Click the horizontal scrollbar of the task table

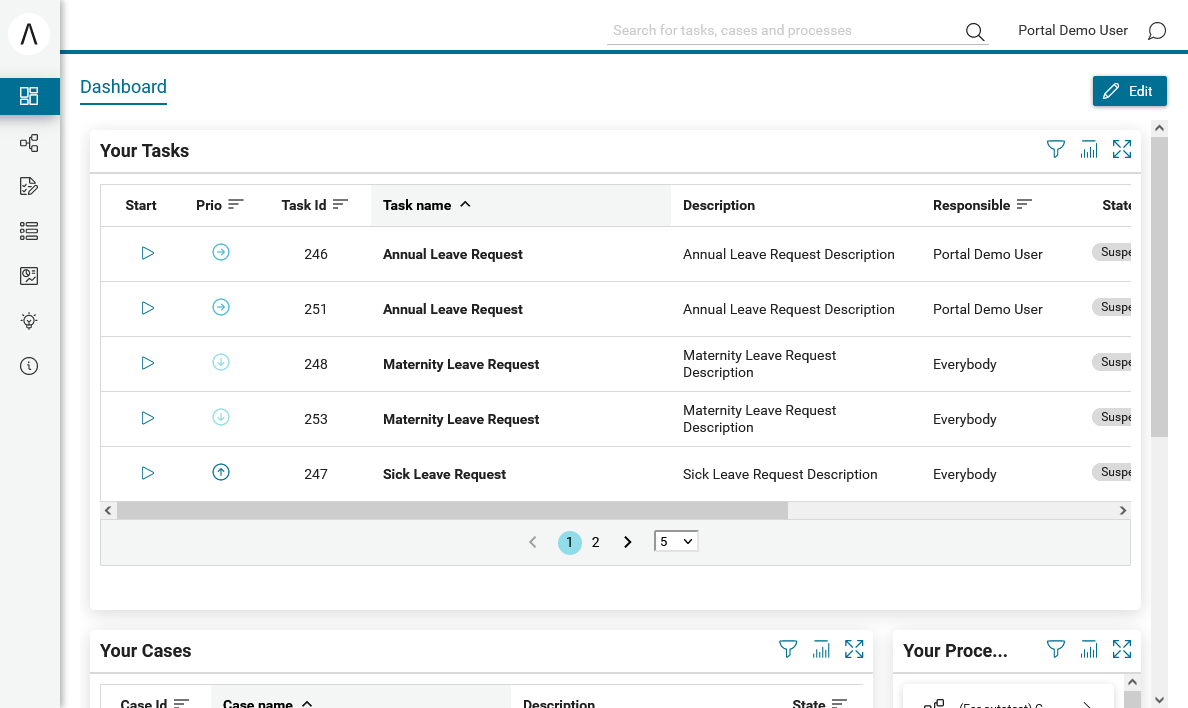coord(452,511)
